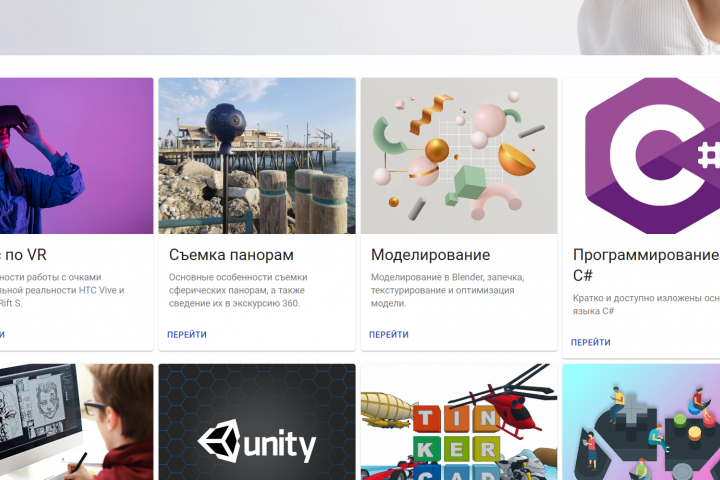Click the Программирование C# heading
The height and width of the screenshot is (480, 720).
[646, 265]
